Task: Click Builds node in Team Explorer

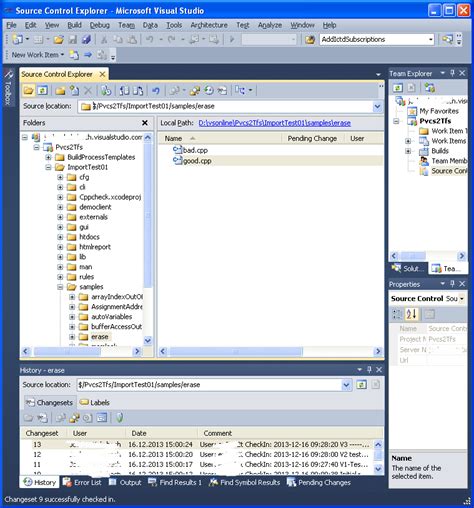Action: pyautogui.click(x=440, y=151)
